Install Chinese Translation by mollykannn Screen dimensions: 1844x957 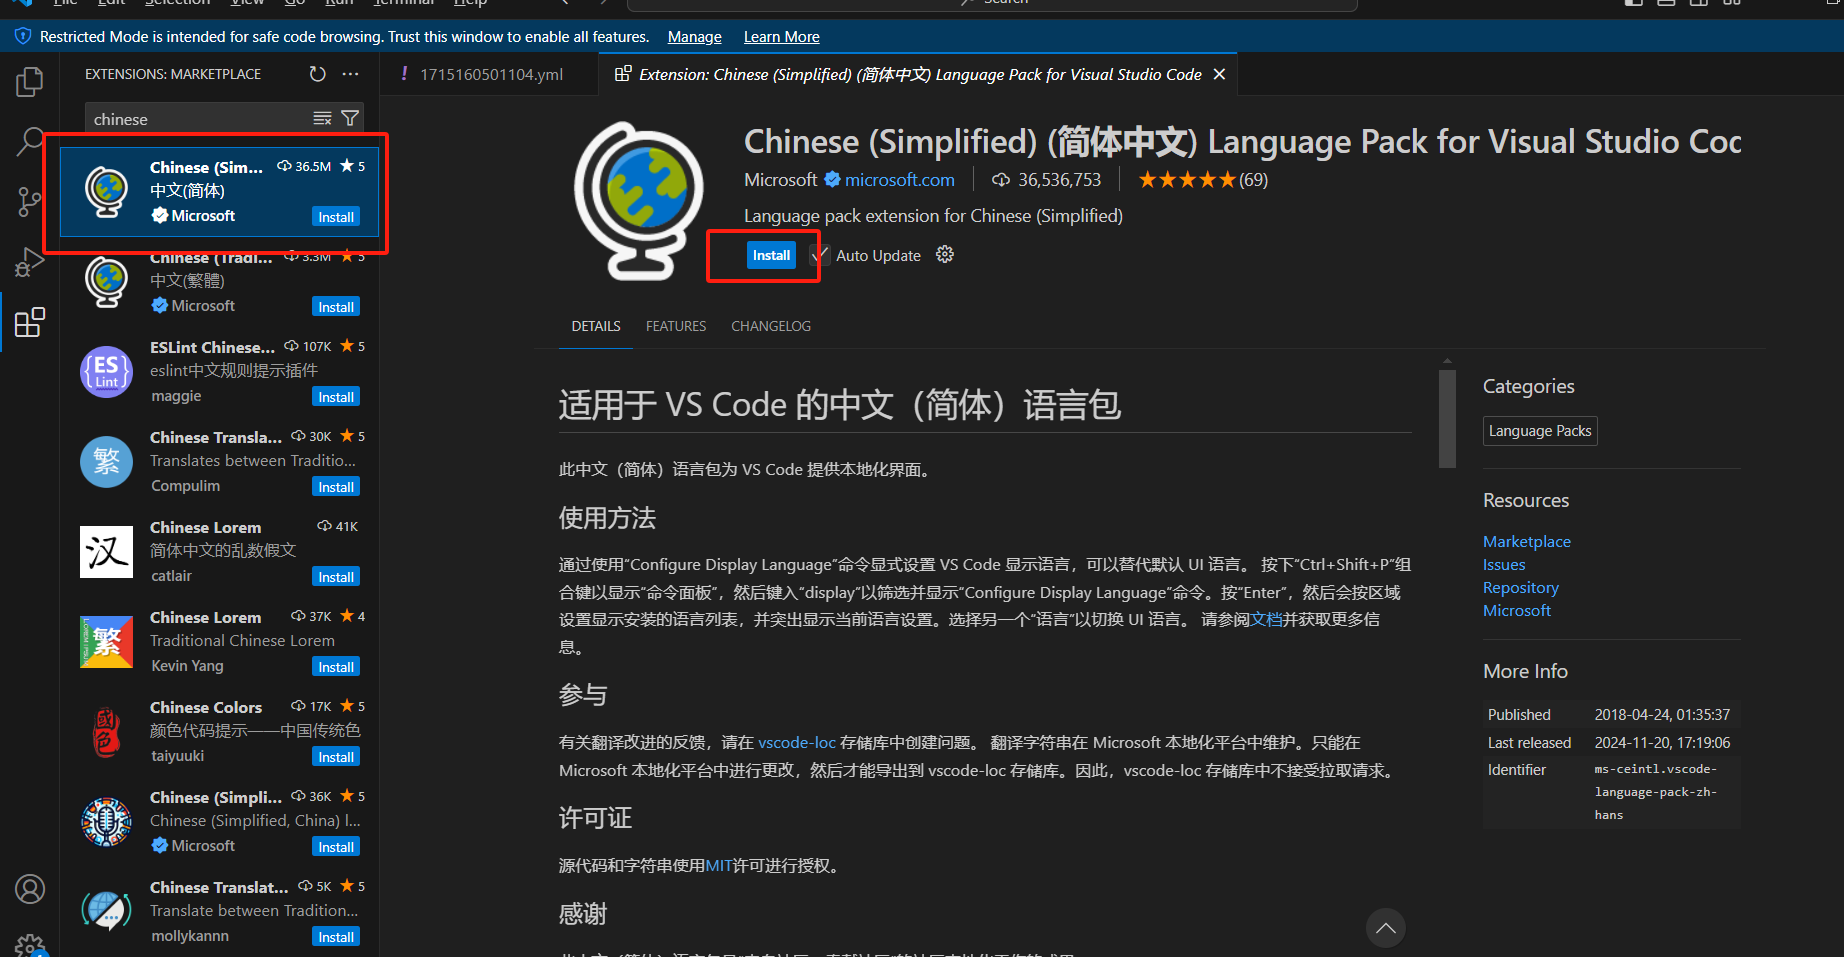[x=336, y=937]
